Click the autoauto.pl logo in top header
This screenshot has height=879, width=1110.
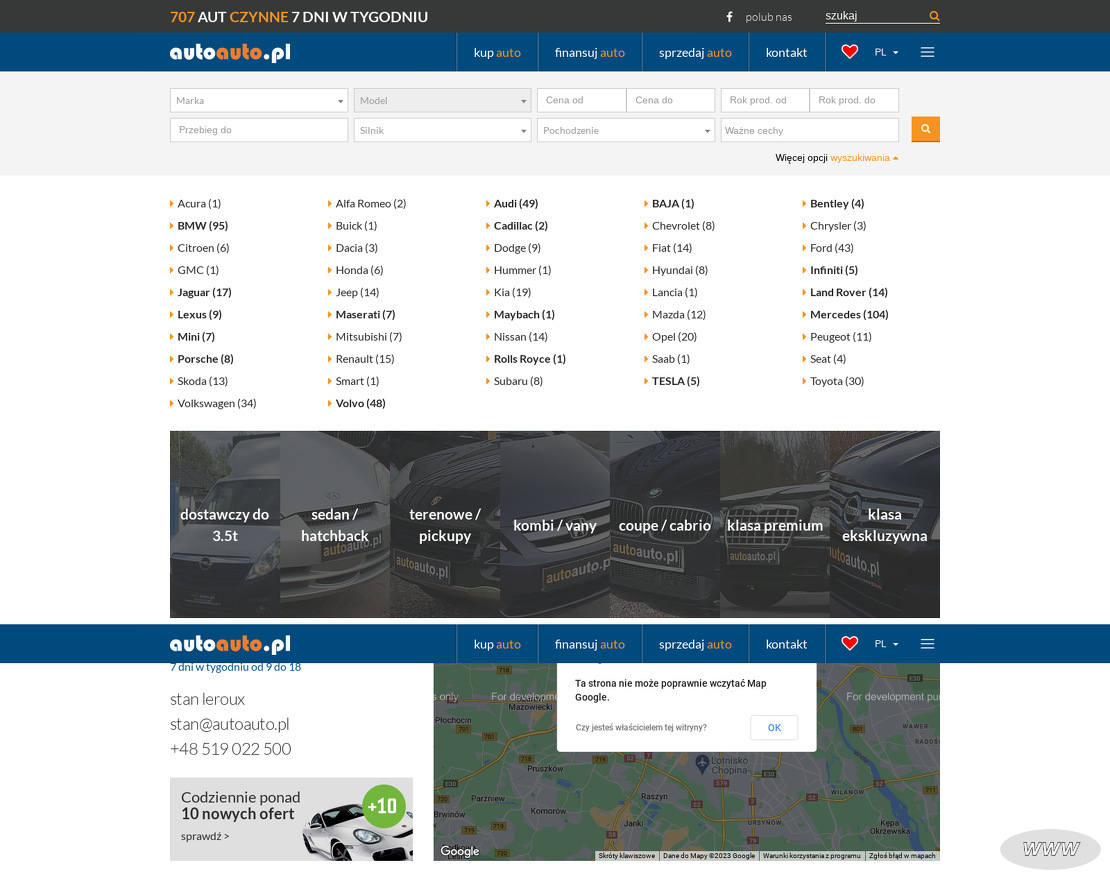coord(230,52)
